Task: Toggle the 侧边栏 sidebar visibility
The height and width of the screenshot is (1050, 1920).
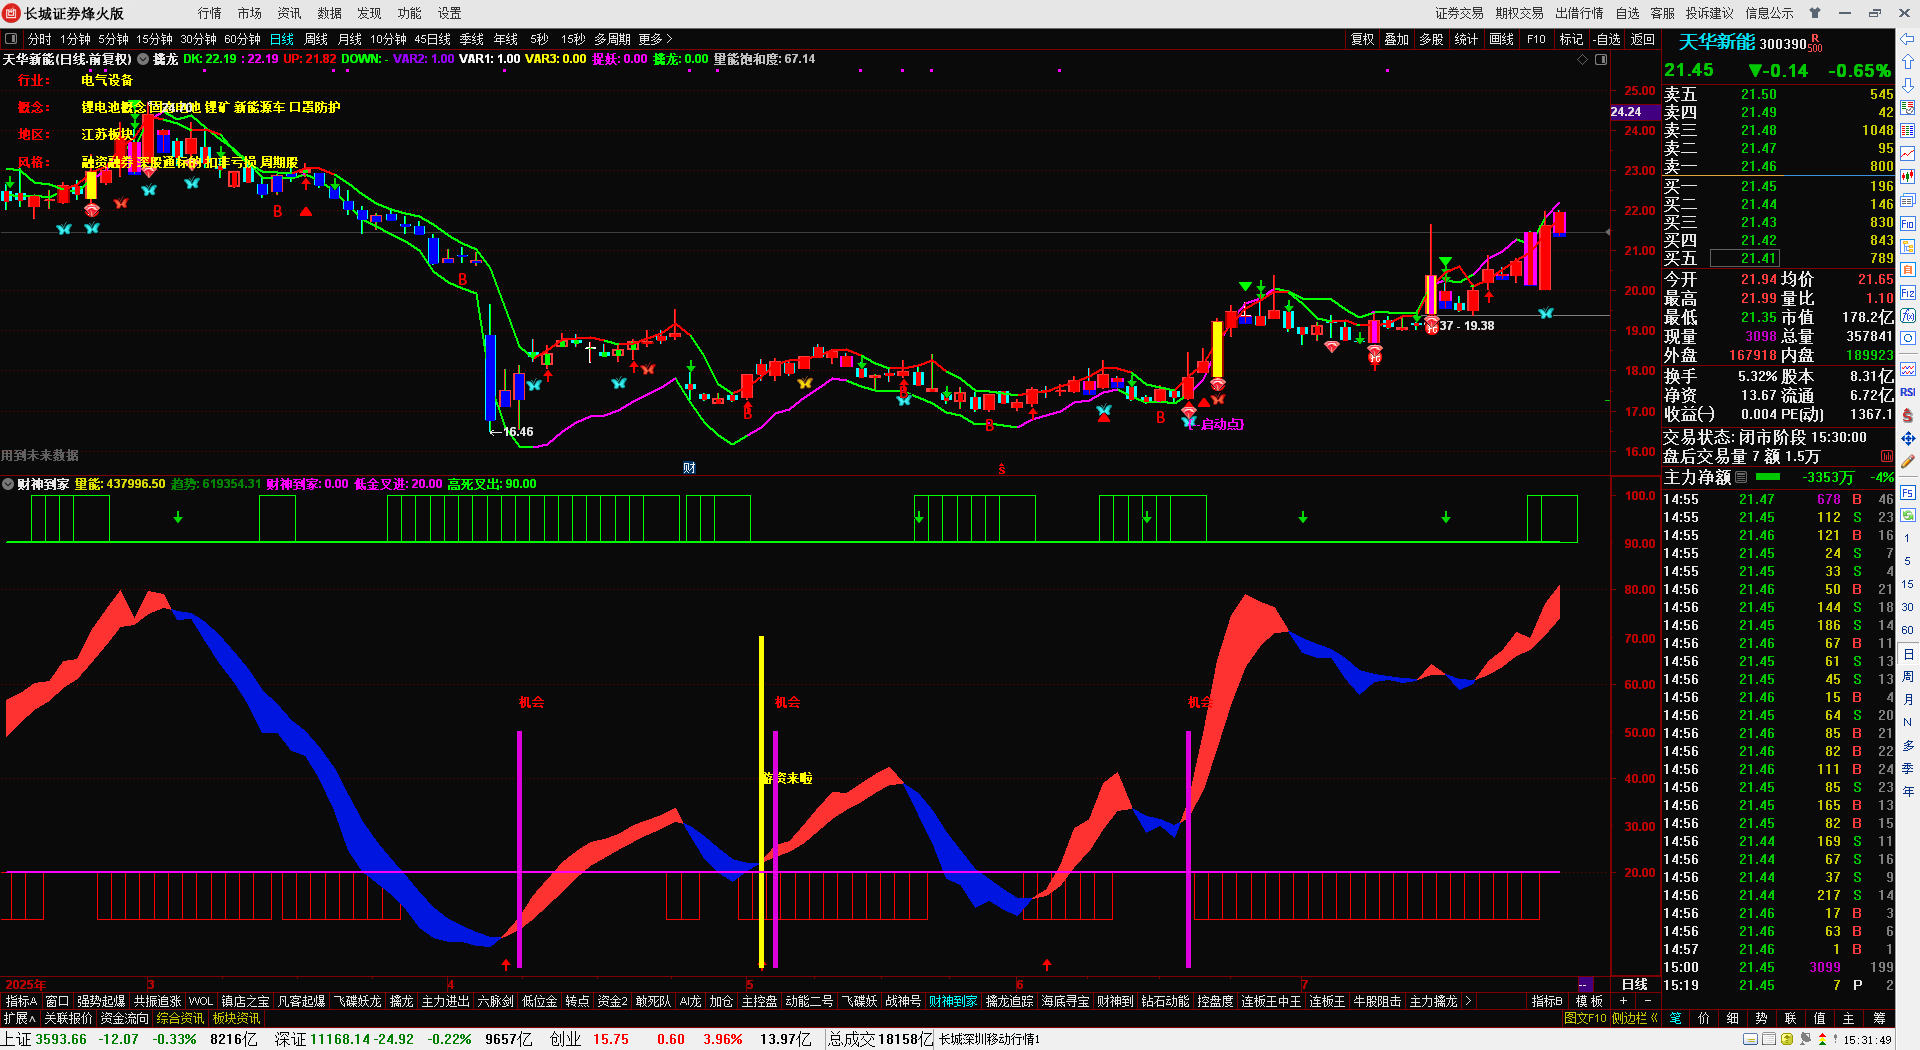Action: [1634, 1018]
